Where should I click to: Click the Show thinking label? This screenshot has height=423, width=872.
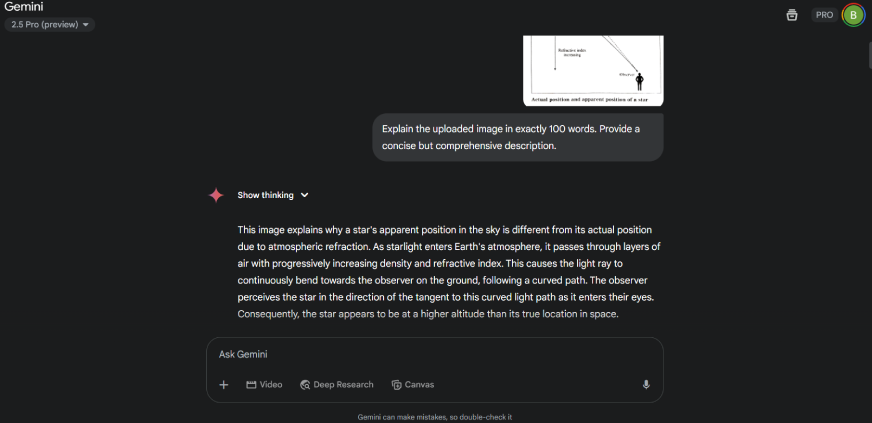tap(265, 195)
